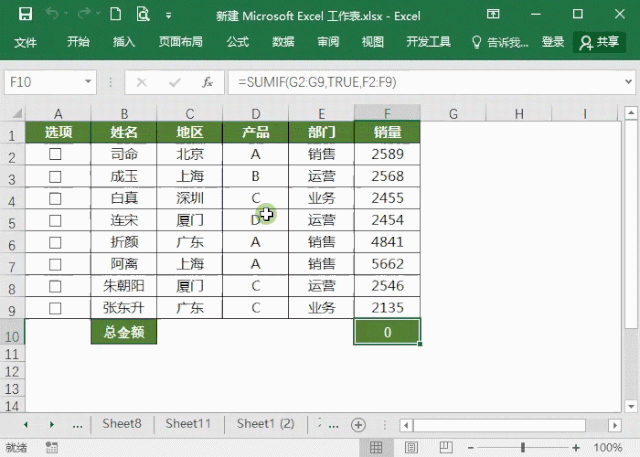Click the 共享 share button
This screenshot has height=457, width=640.
tap(599, 42)
